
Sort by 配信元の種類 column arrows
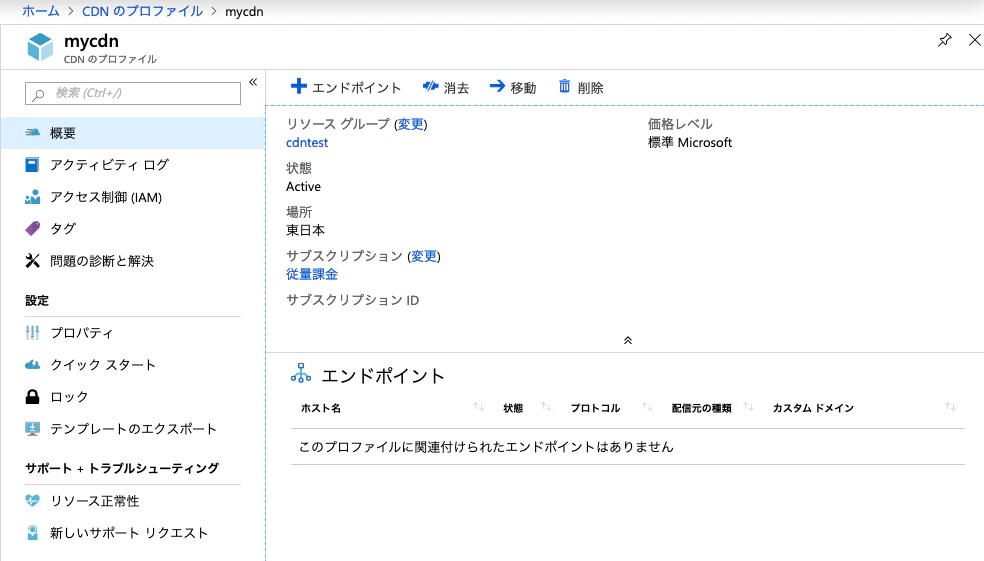(748, 407)
